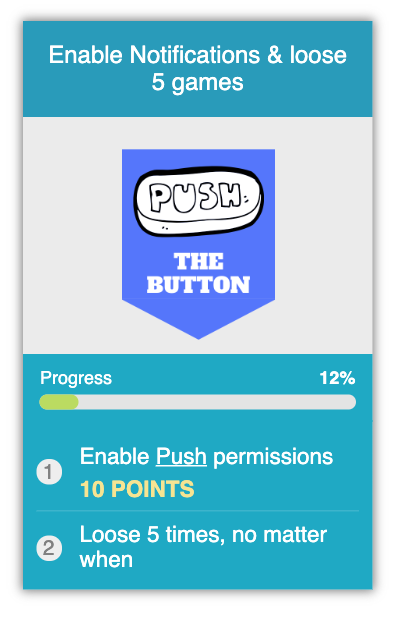Open the underlined Push link
This screenshot has height=620, width=402.
click(x=181, y=457)
